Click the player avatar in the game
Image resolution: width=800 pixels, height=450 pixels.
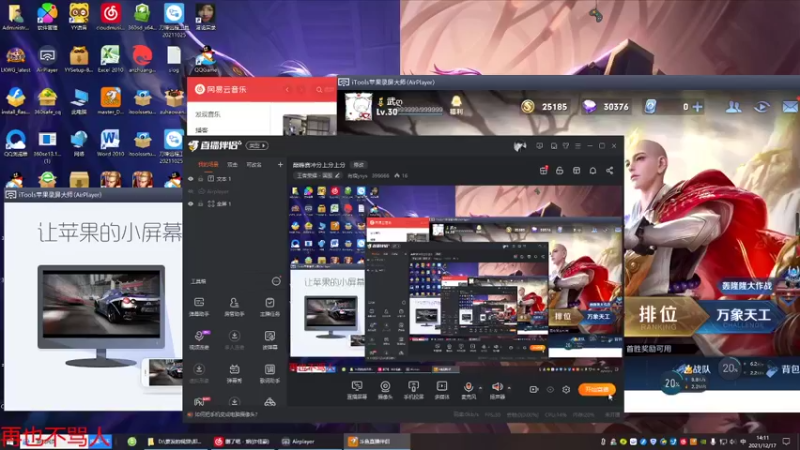358,106
